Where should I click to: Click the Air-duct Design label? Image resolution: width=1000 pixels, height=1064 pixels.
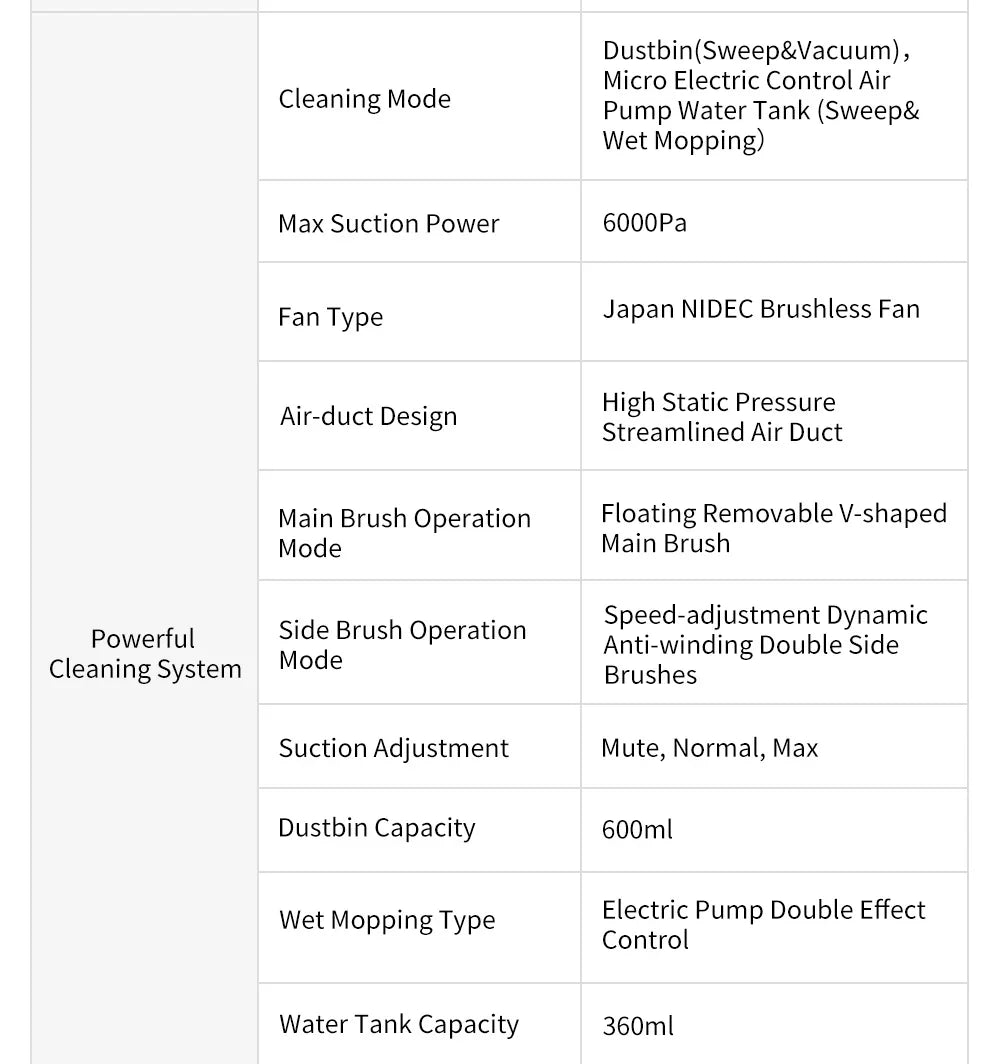click(368, 416)
